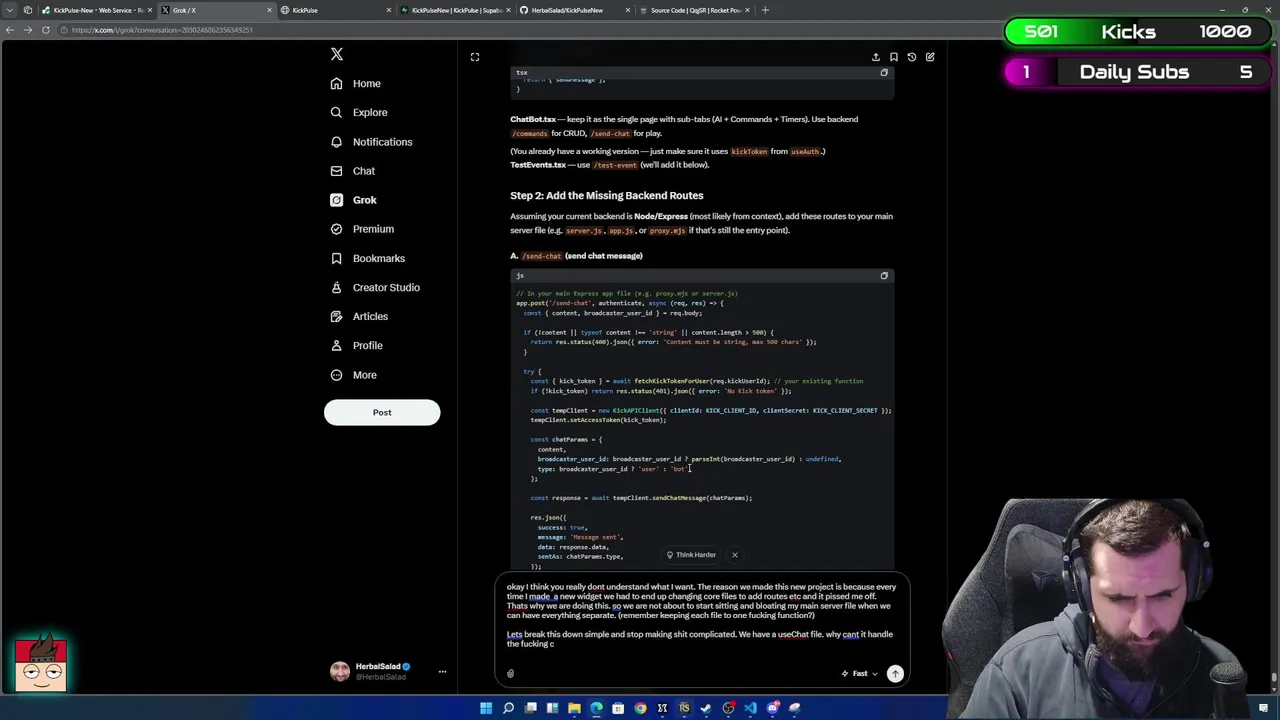Open Discord from the taskbar
Screen dimensions: 1280x720
click(x=773, y=708)
